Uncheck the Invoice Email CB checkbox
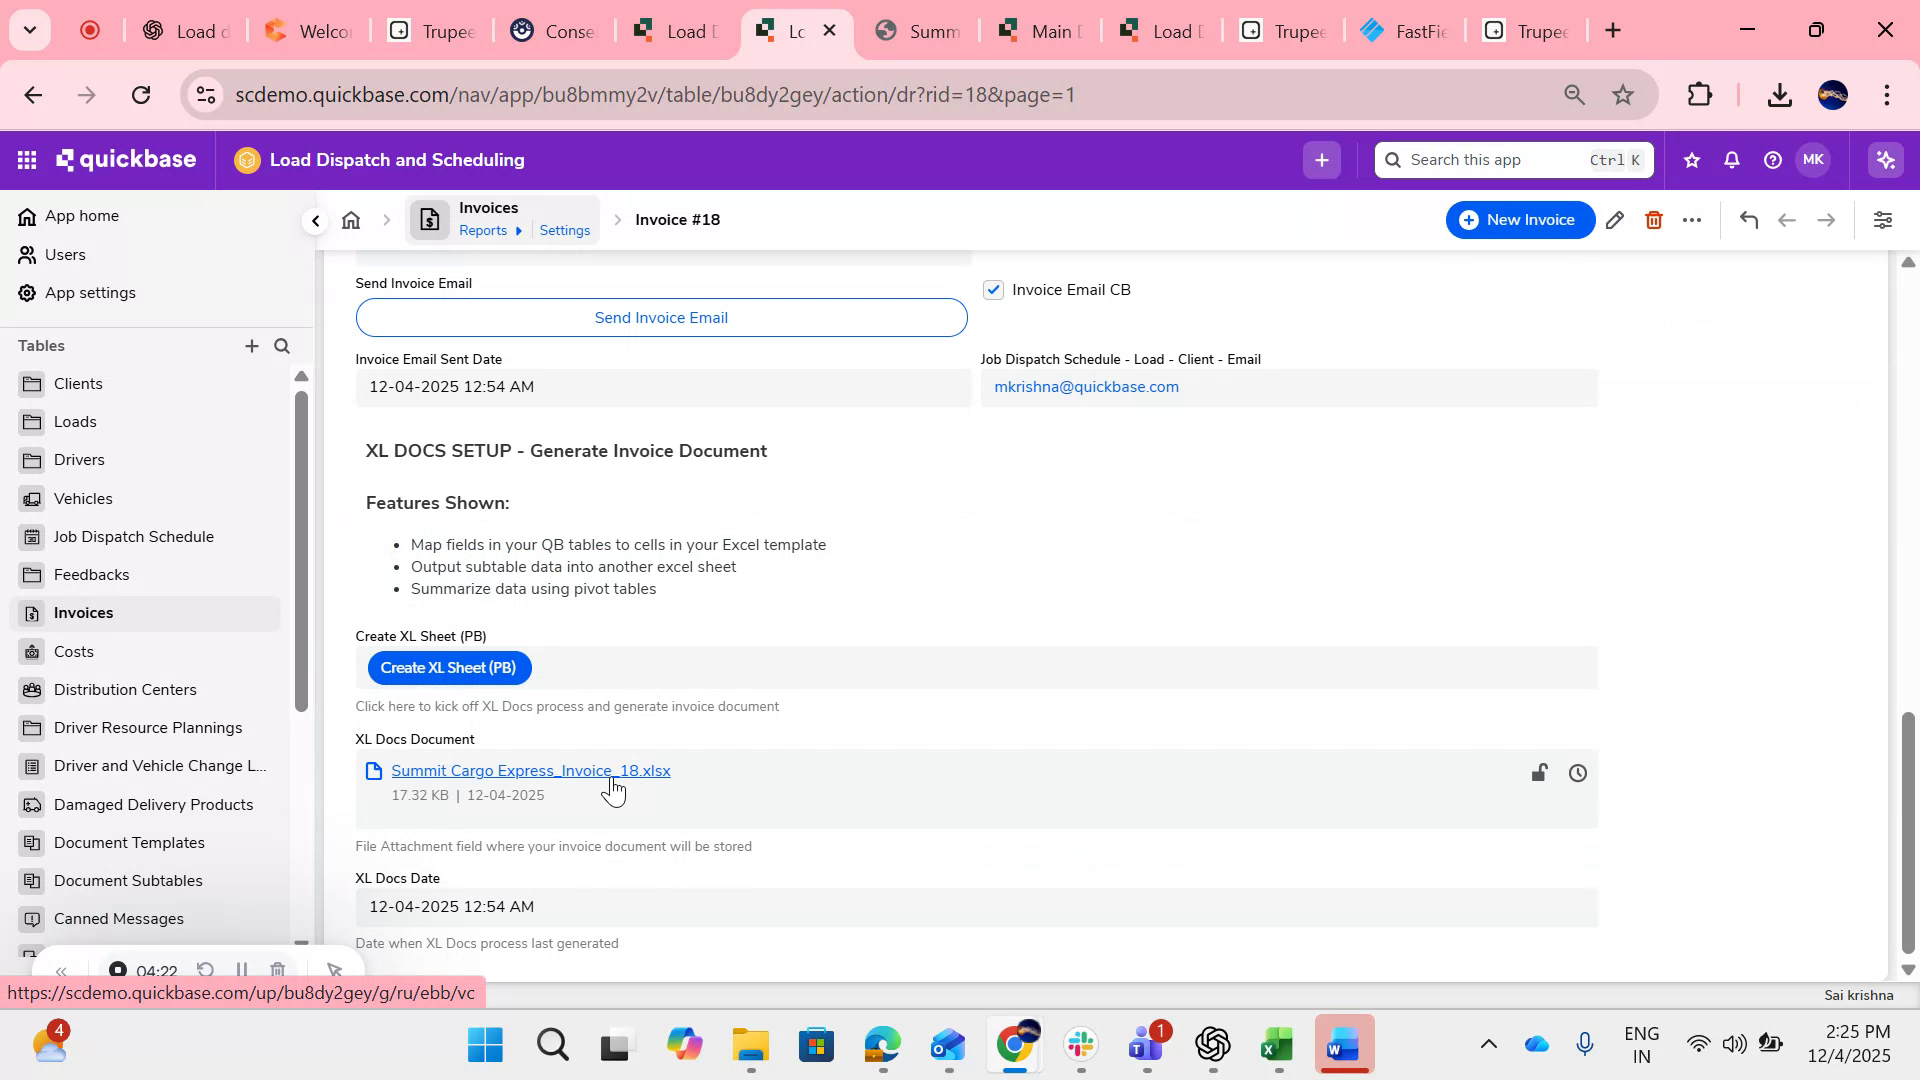The height and width of the screenshot is (1080, 1920). [992, 289]
